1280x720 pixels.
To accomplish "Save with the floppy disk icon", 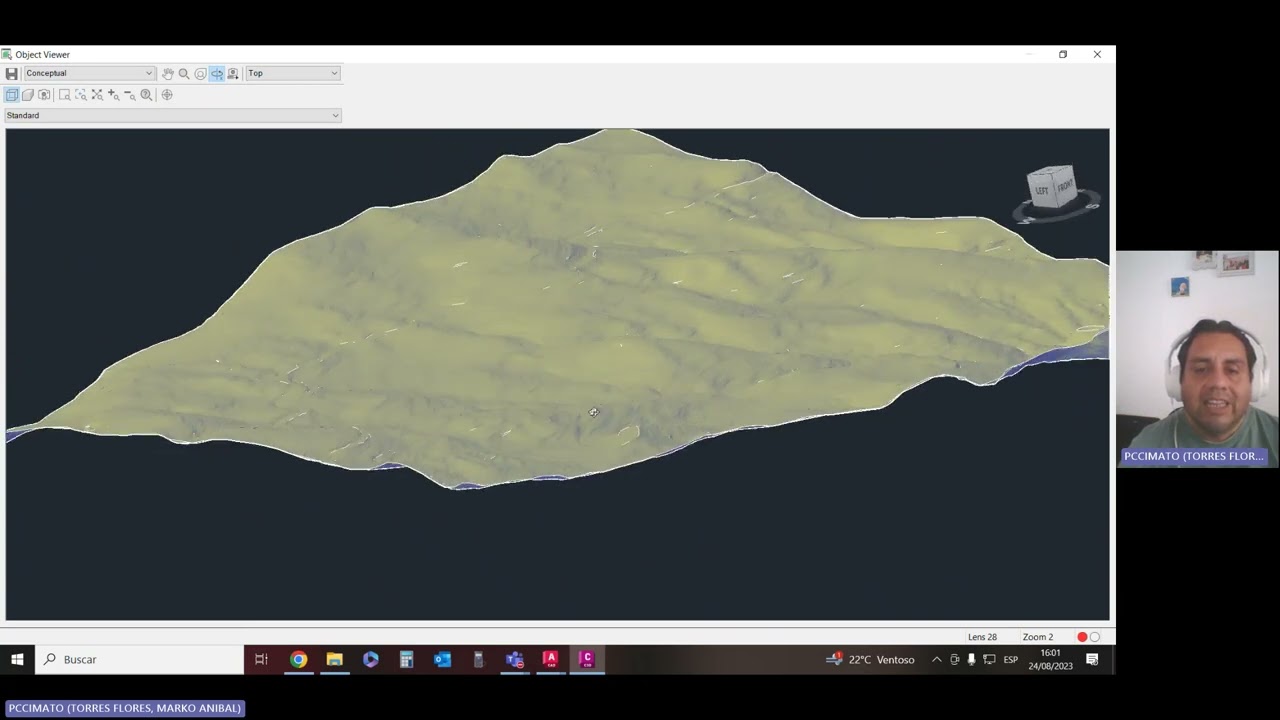I will [11, 73].
